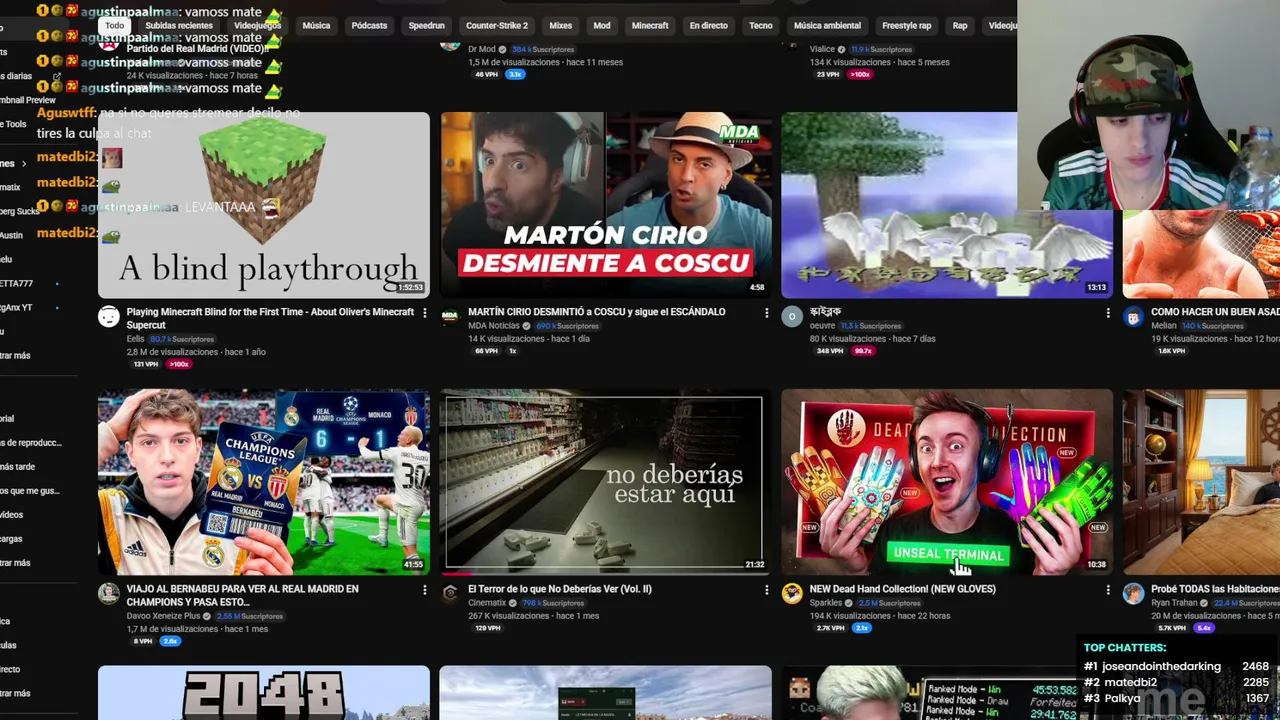Click the 5.4x badge under Ryan Trahan
The image size is (1280, 720).
pyautogui.click(x=1203, y=628)
